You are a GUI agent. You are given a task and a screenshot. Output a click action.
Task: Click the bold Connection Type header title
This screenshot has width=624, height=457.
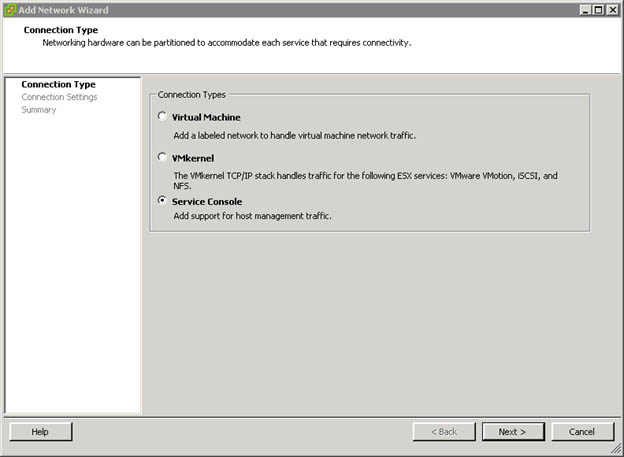click(59, 31)
